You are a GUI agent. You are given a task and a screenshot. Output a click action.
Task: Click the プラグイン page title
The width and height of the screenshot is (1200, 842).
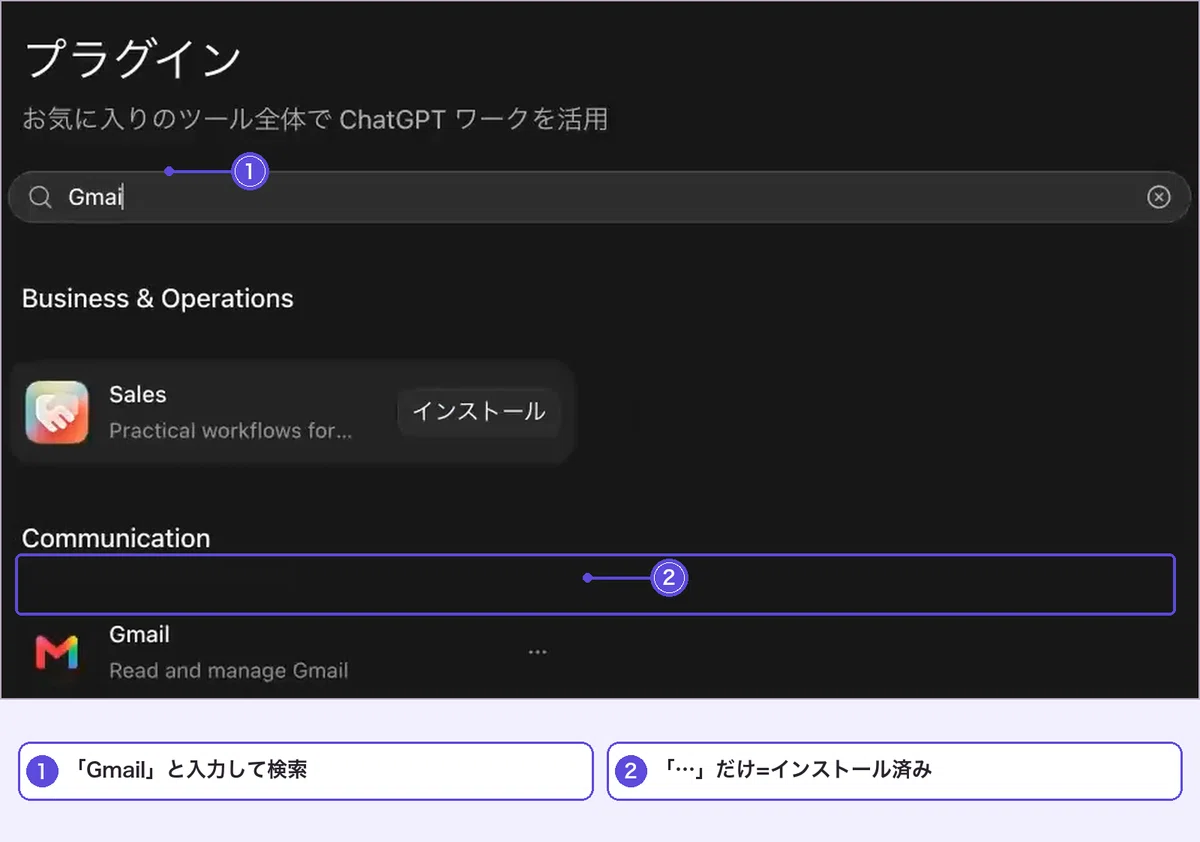click(x=132, y=59)
